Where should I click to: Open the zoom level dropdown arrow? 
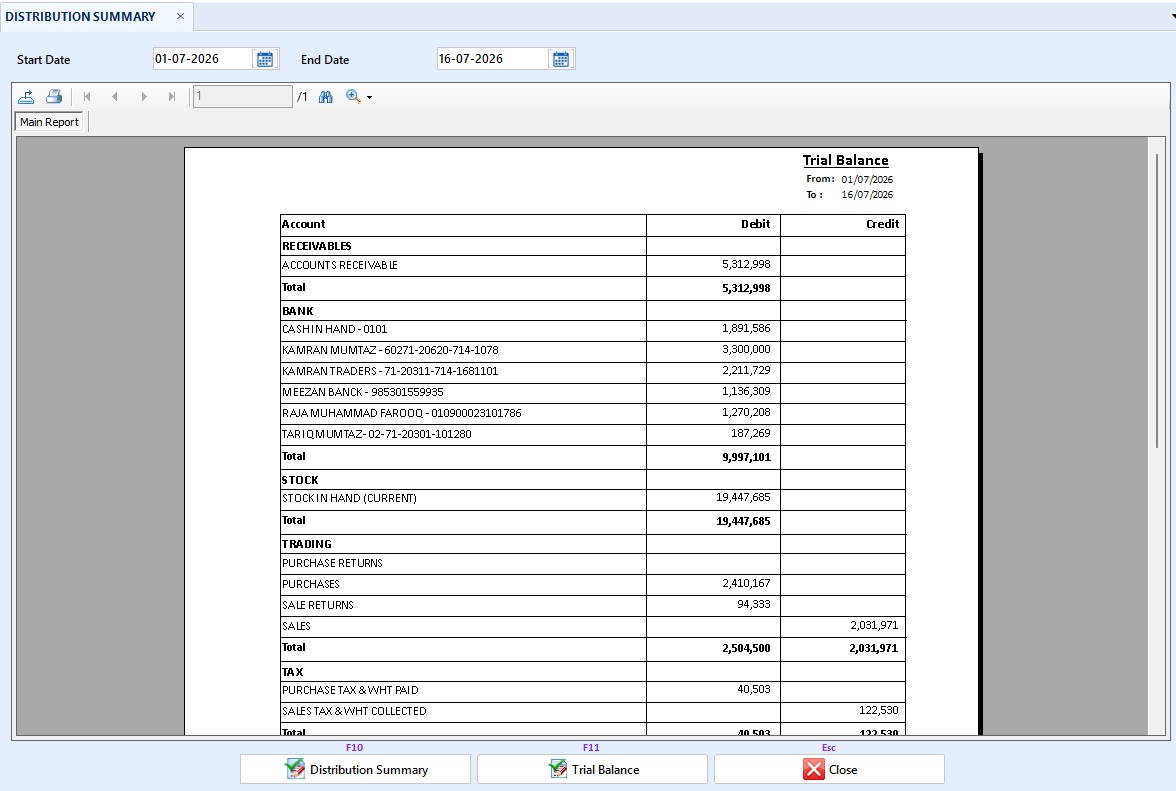(369, 97)
